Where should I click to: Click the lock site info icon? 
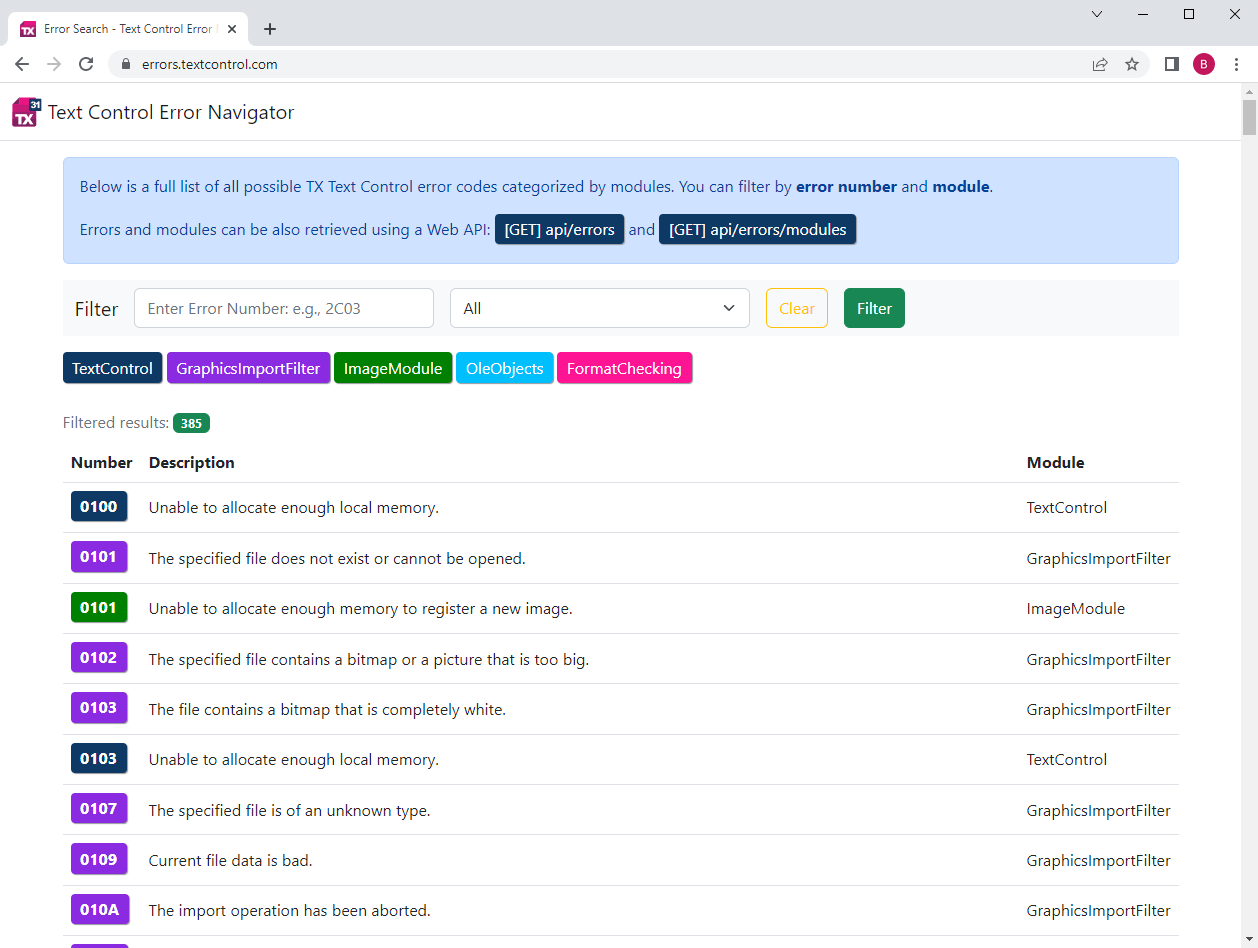tap(126, 64)
